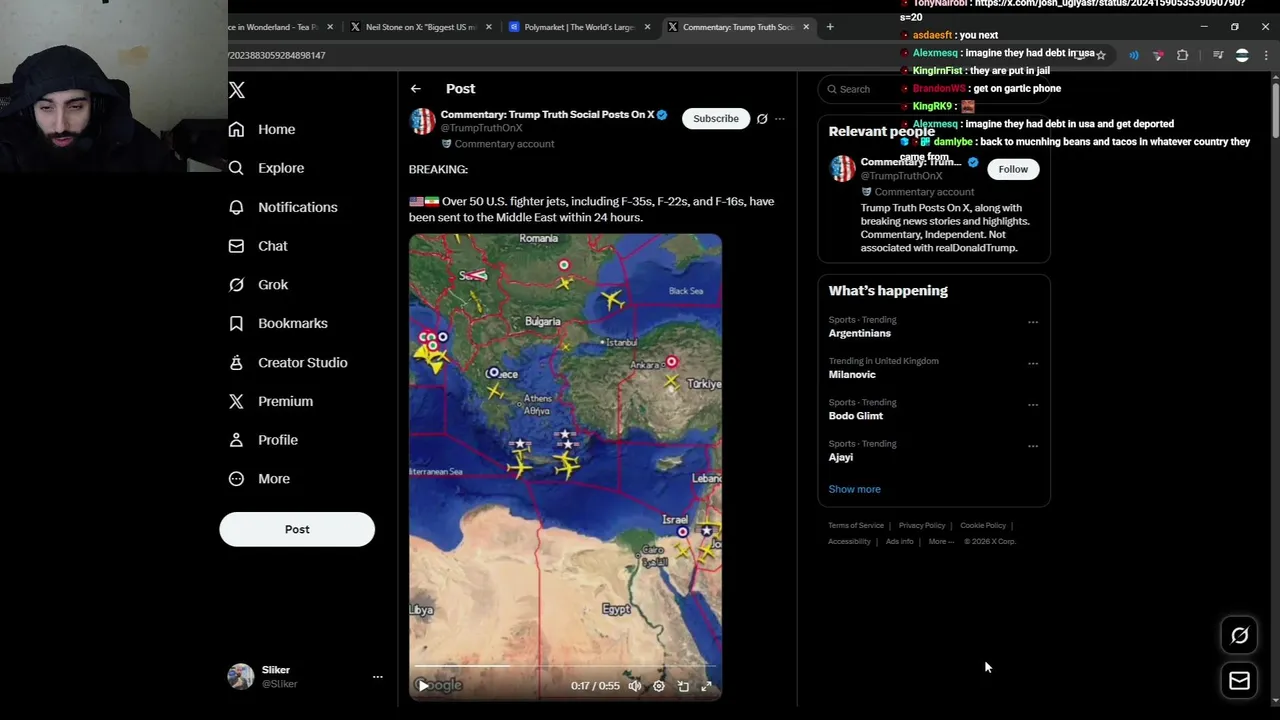Open Terms of Service link
The width and height of the screenshot is (1280, 720).
click(x=856, y=525)
